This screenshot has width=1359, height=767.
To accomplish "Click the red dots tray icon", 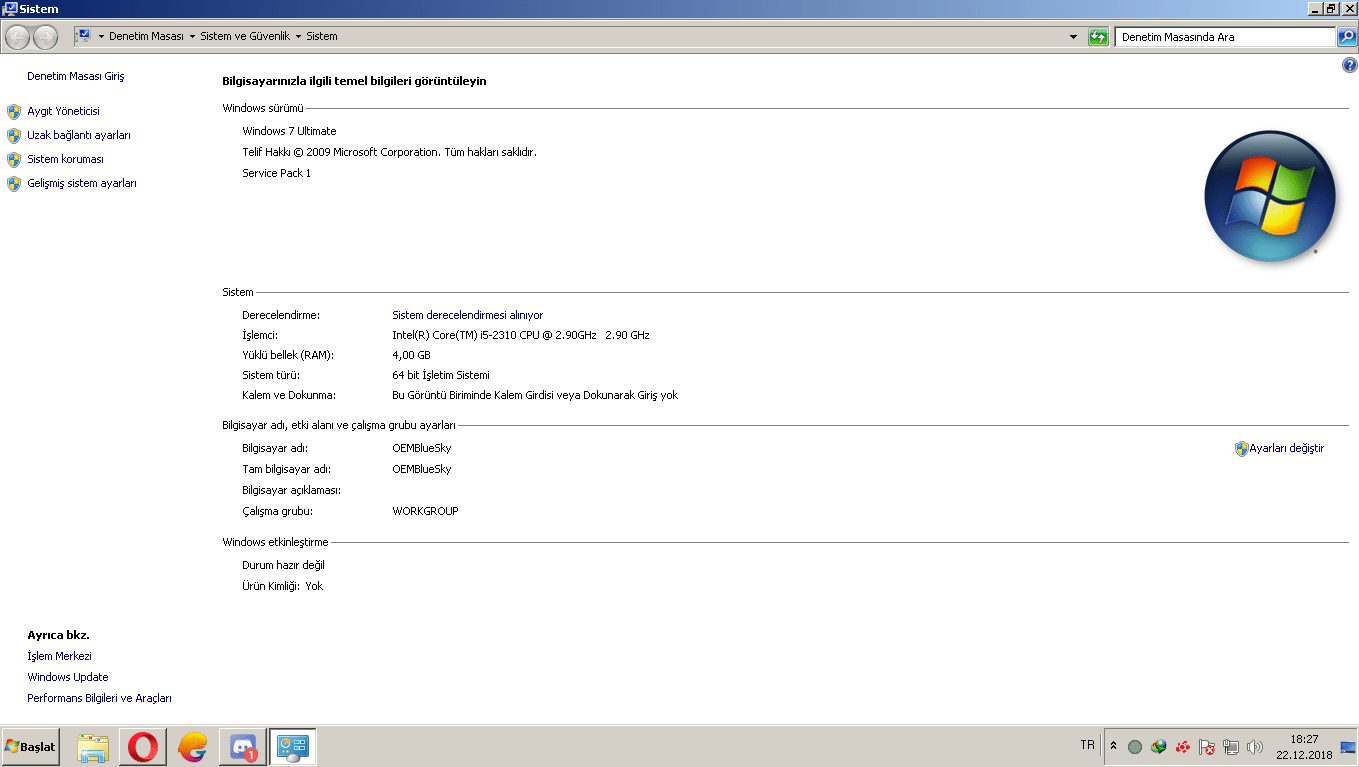I will click(x=1183, y=747).
